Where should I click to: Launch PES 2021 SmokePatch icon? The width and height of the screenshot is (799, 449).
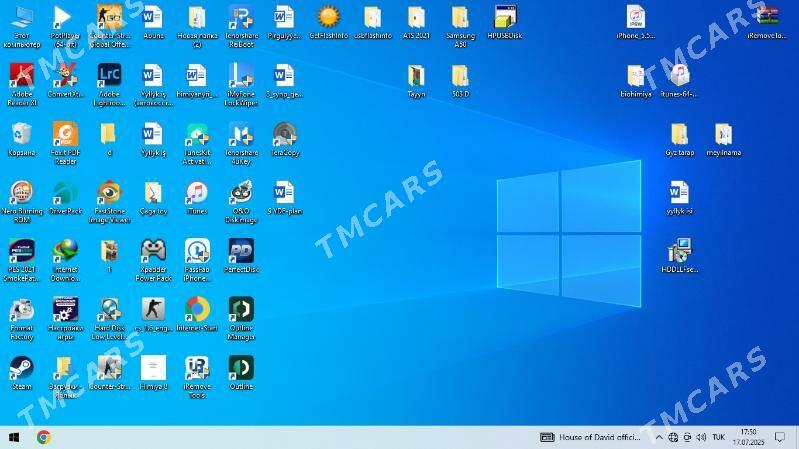pyautogui.click(x=21, y=260)
